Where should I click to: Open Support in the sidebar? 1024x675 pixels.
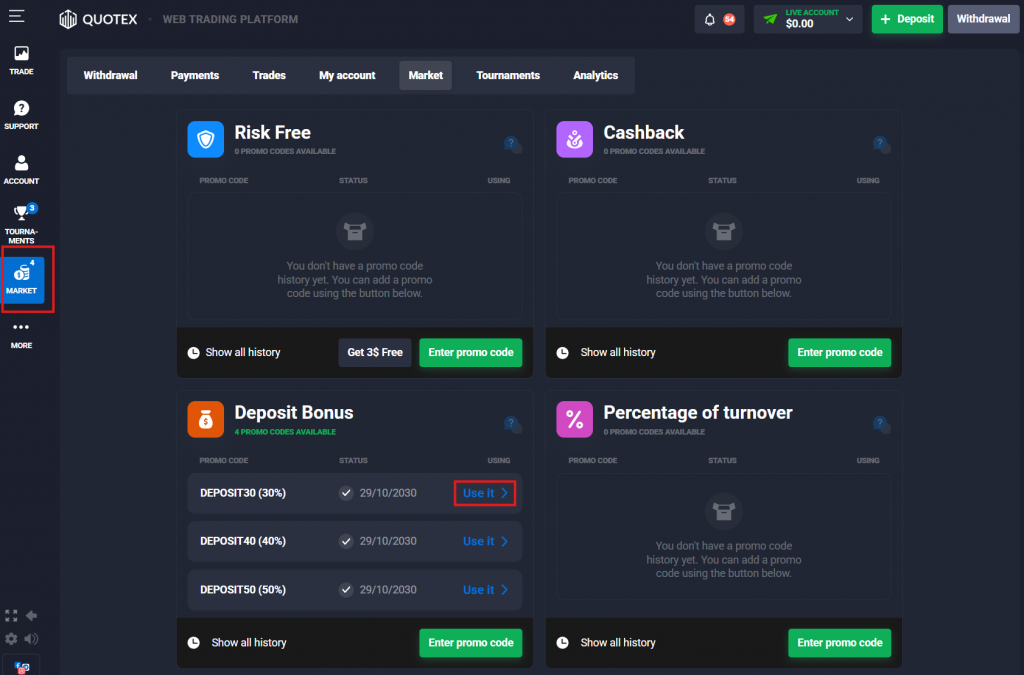pos(22,115)
